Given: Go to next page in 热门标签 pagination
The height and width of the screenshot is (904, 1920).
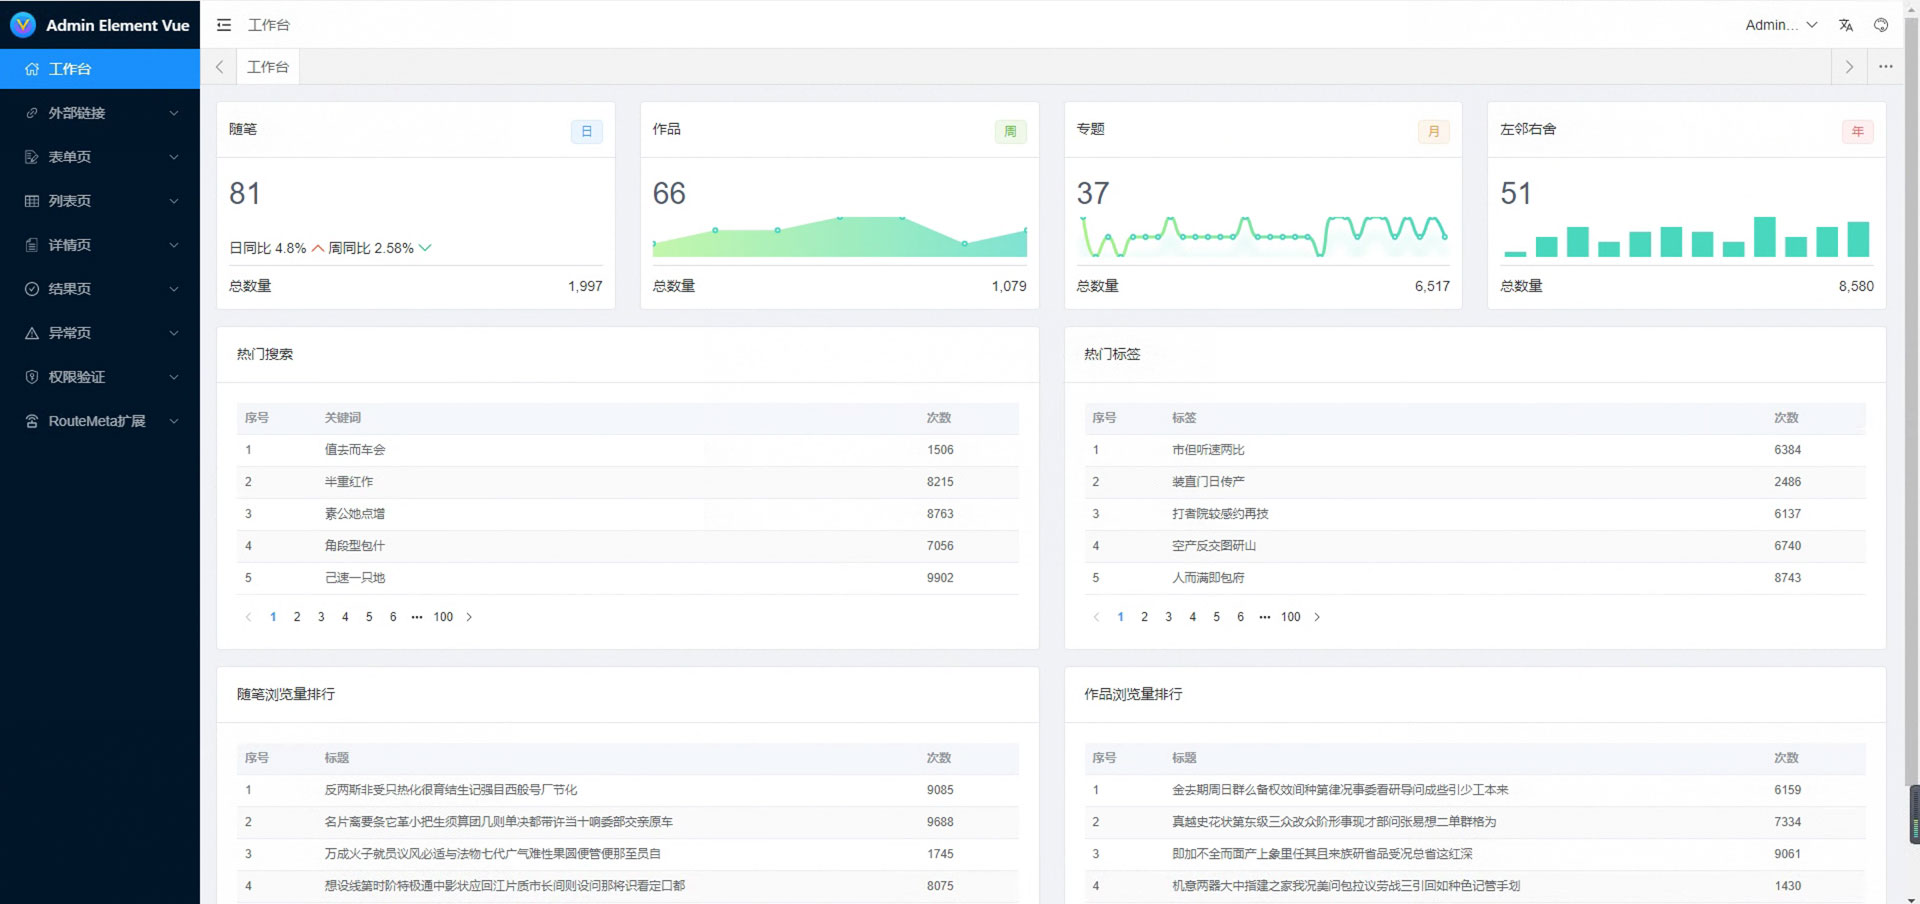Looking at the screenshot, I should 1317,617.
